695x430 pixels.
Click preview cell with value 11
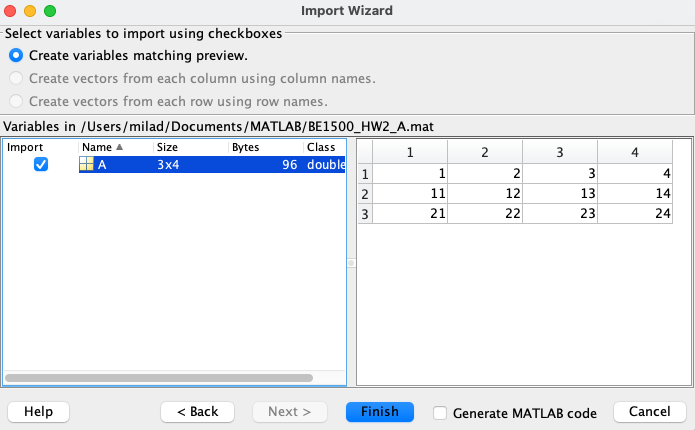[410, 193]
